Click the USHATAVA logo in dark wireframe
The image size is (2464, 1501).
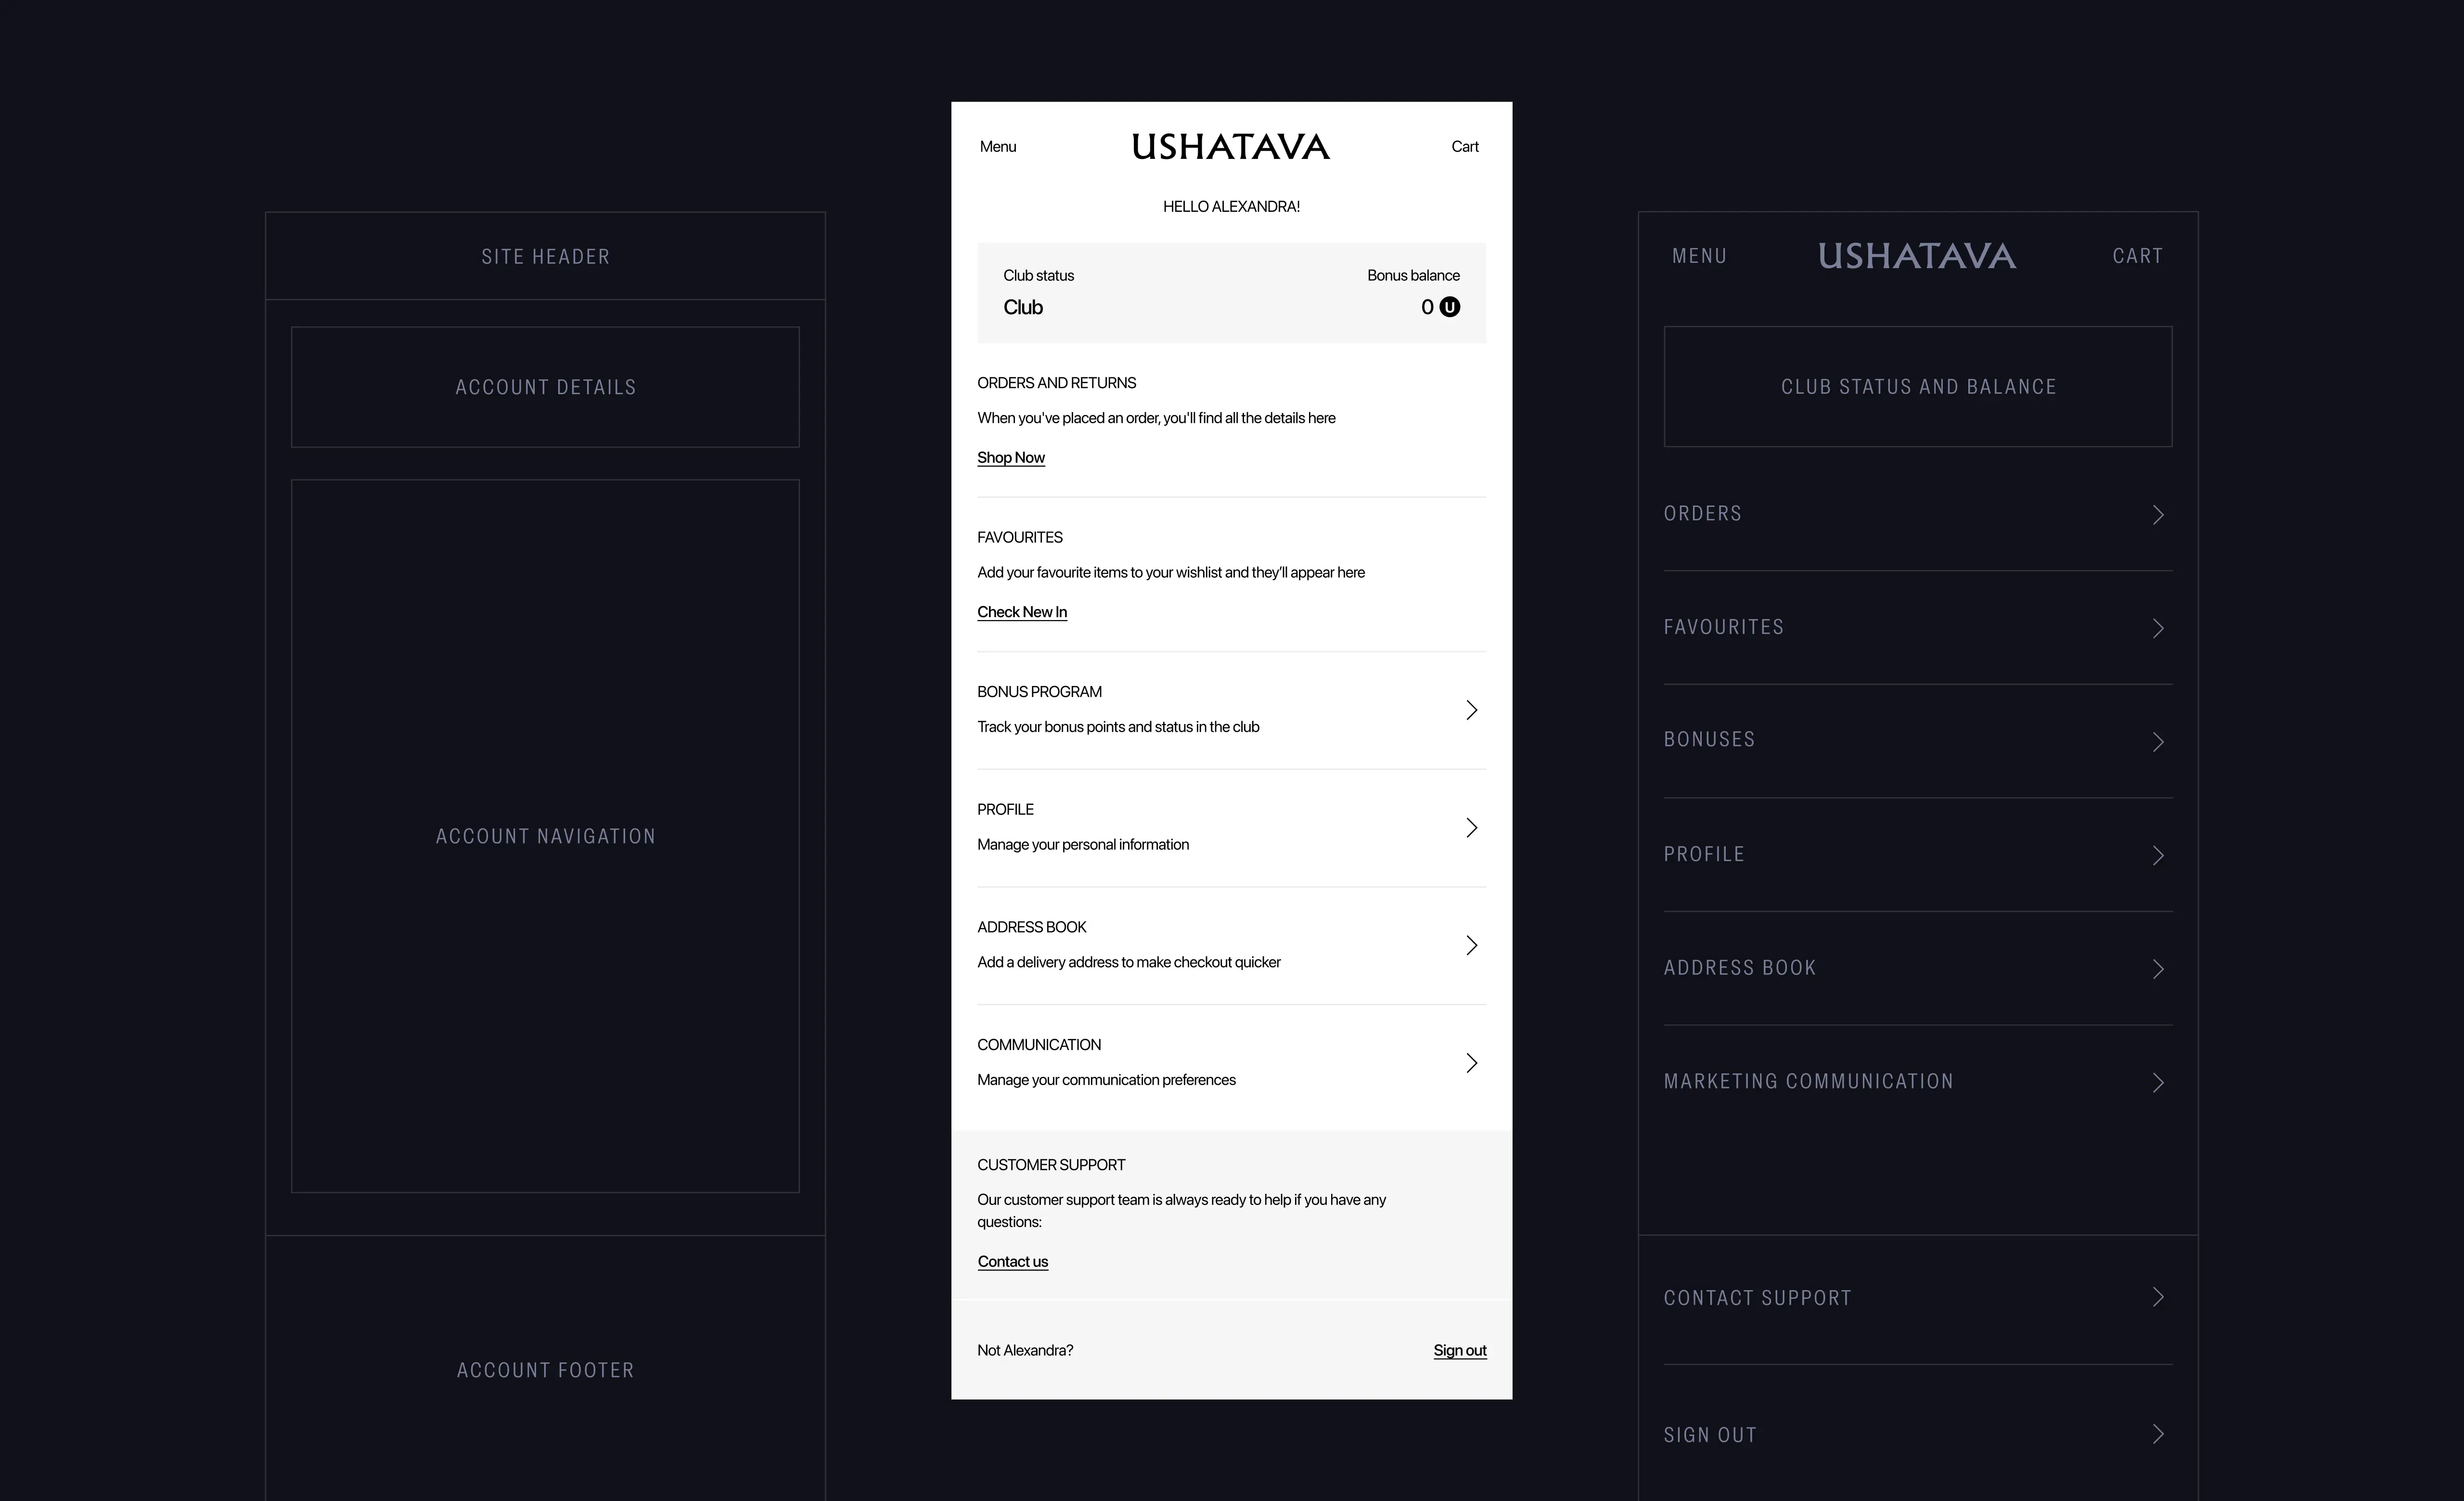1916,256
